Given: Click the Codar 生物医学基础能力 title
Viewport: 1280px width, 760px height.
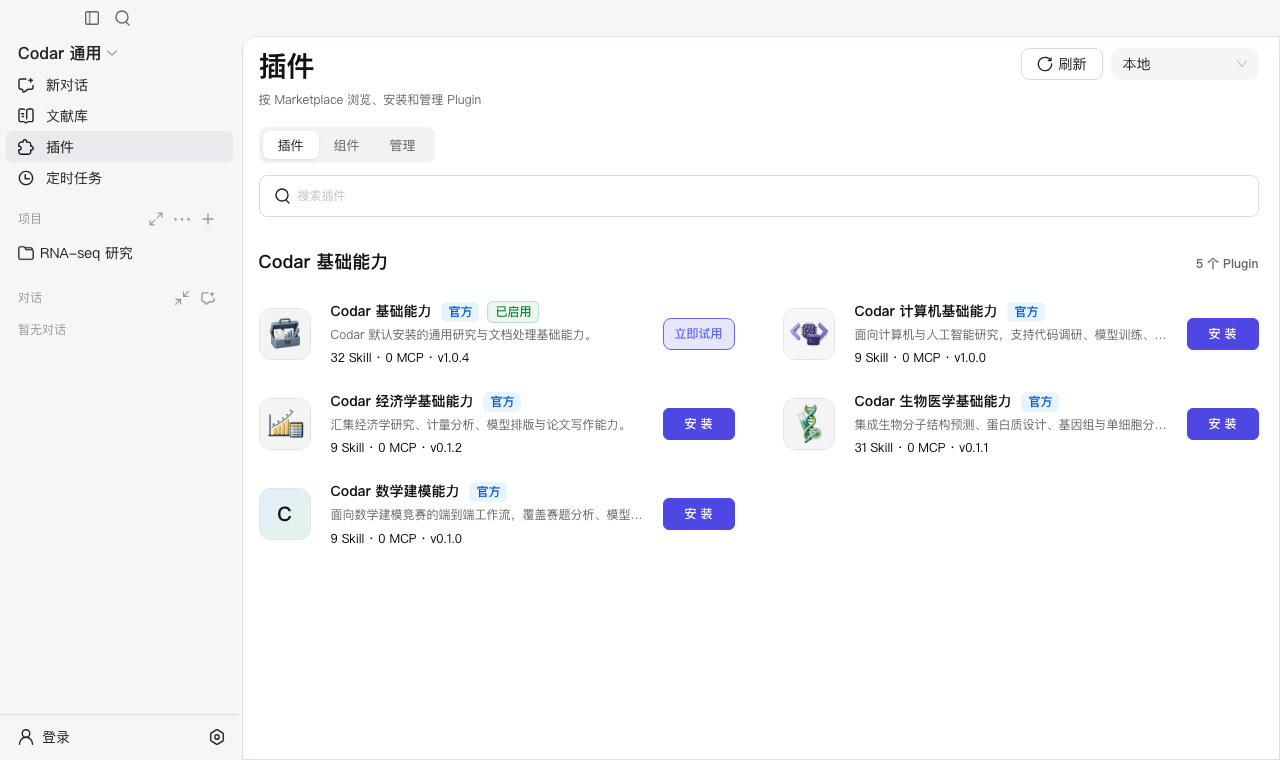Looking at the screenshot, I should 933,401.
